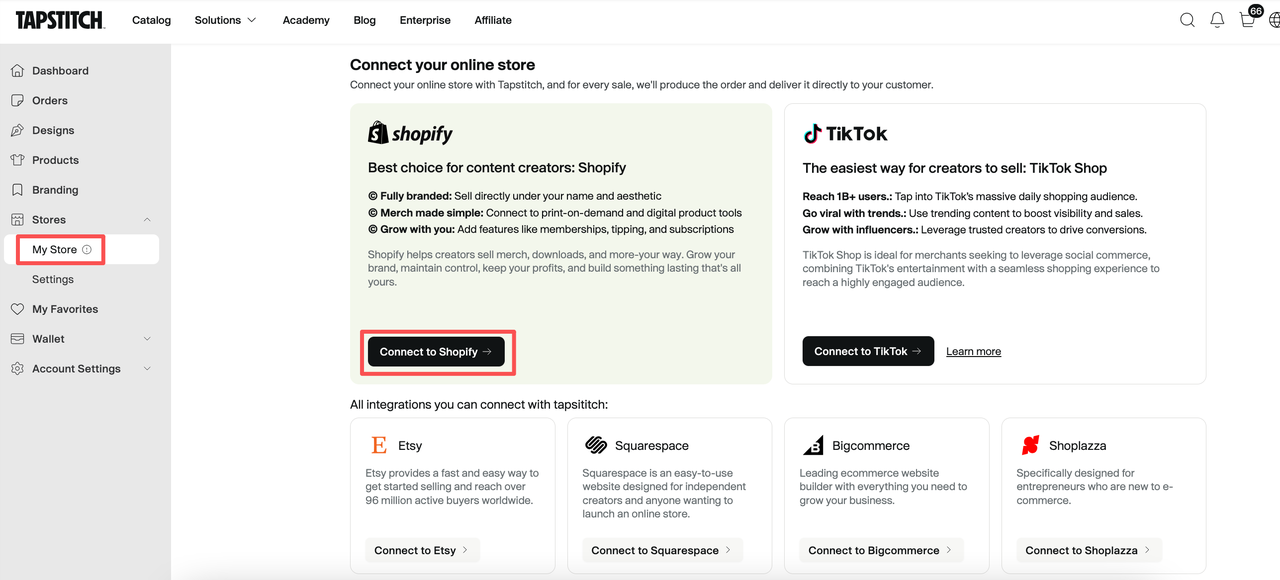Open the notifications bell icon
Viewport: 1280px width, 580px height.
1217,20
